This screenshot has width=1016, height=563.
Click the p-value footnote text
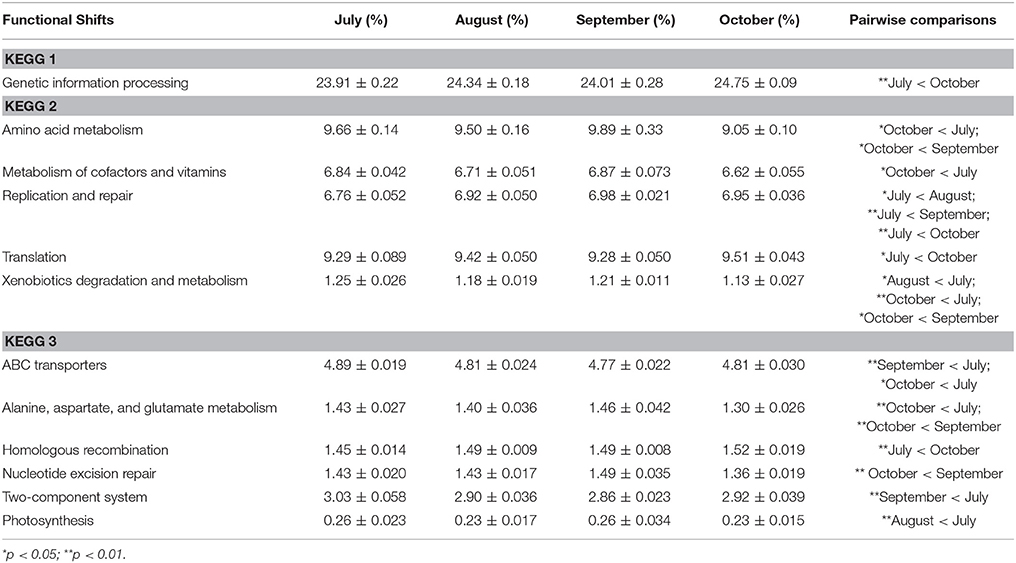point(64,554)
